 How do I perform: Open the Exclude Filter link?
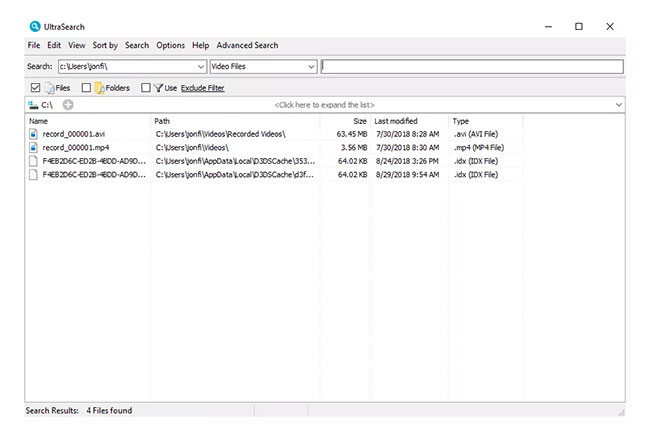click(203, 88)
